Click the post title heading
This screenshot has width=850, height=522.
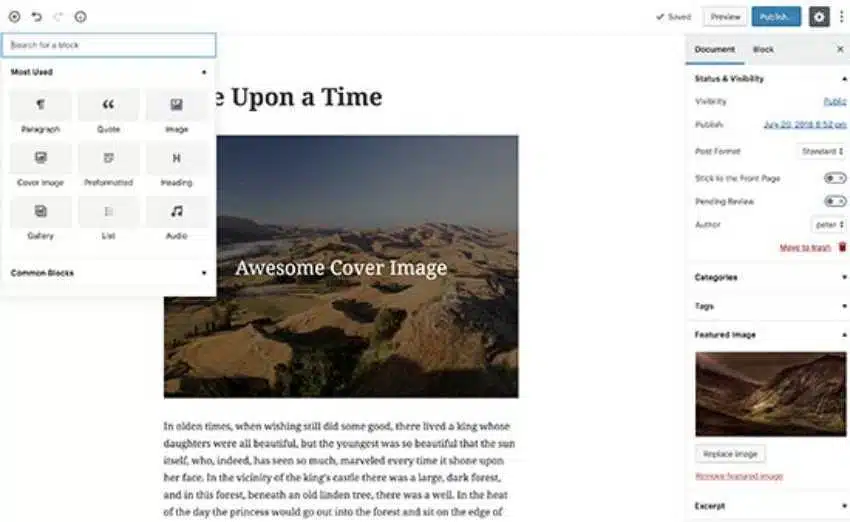(297, 98)
